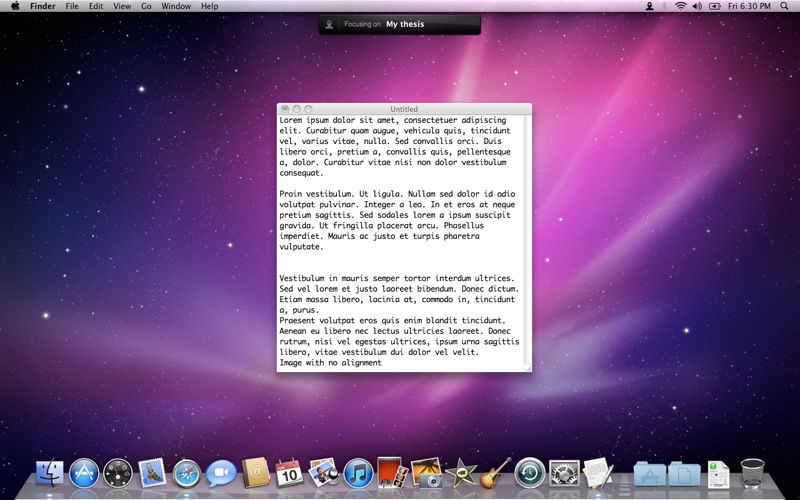800x500 pixels.
Task: Click on "Proin vestibulum. Ut ligula."
Action: pyautogui.click(x=341, y=194)
